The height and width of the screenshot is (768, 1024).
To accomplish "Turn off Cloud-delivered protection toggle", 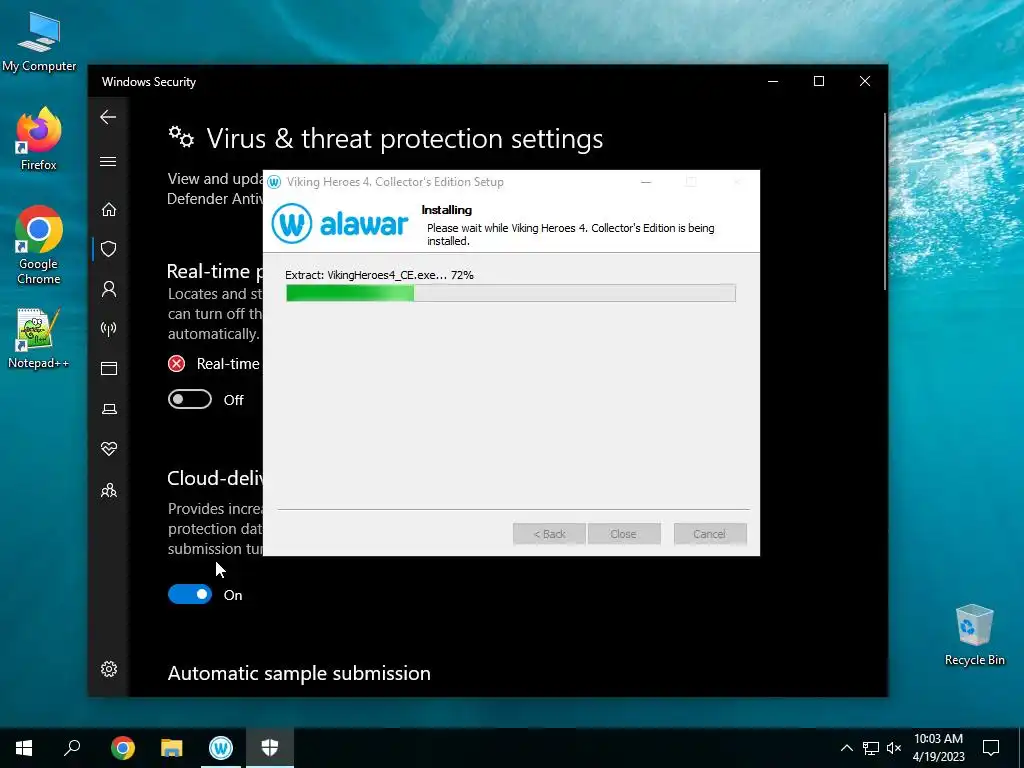I will click(x=190, y=594).
